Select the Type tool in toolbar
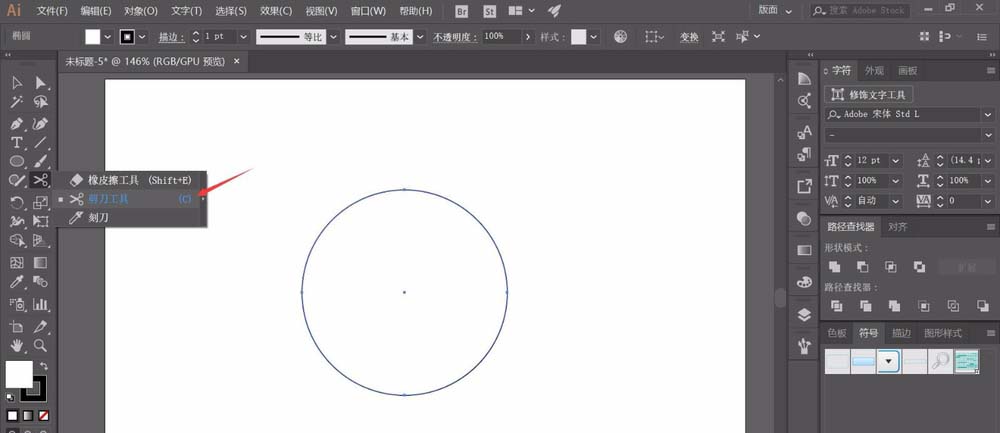Image resolution: width=1000 pixels, height=433 pixels. (x=17, y=143)
